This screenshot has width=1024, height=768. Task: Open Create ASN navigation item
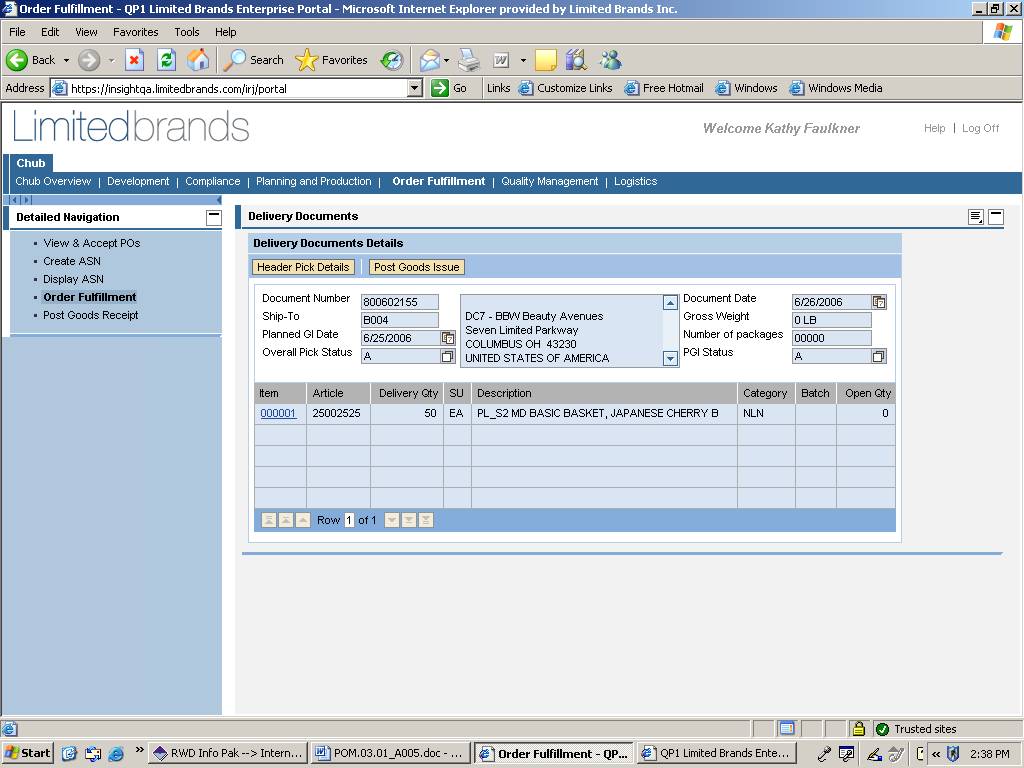point(72,261)
